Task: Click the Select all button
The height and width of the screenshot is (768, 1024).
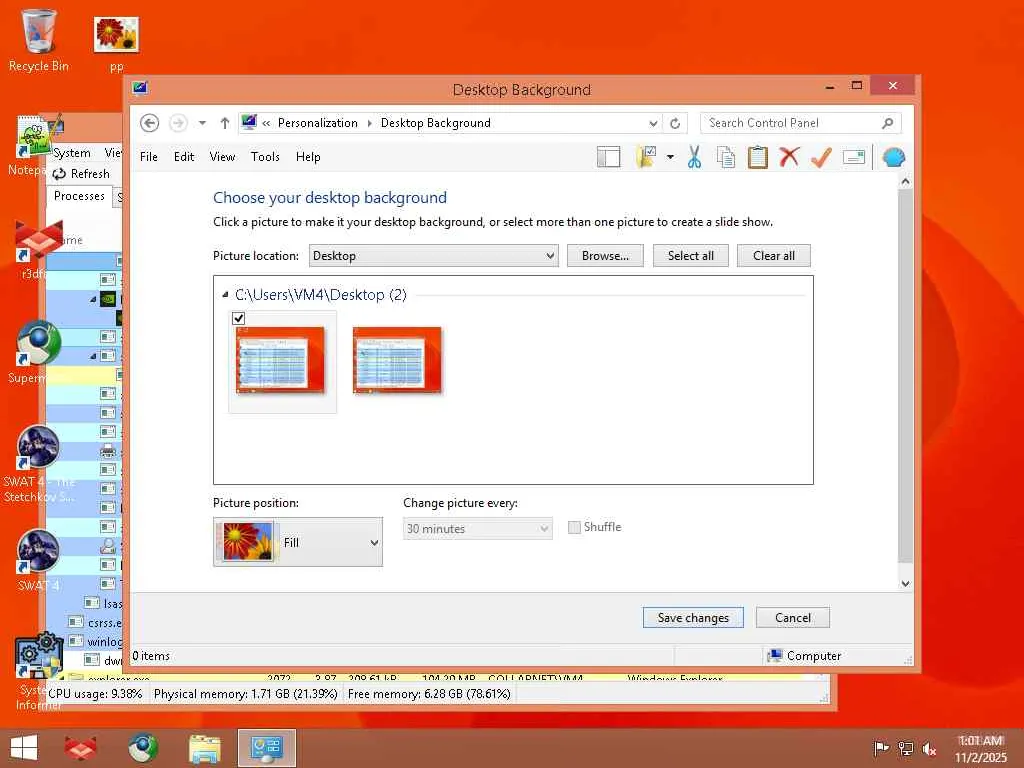Action: [690, 255]
